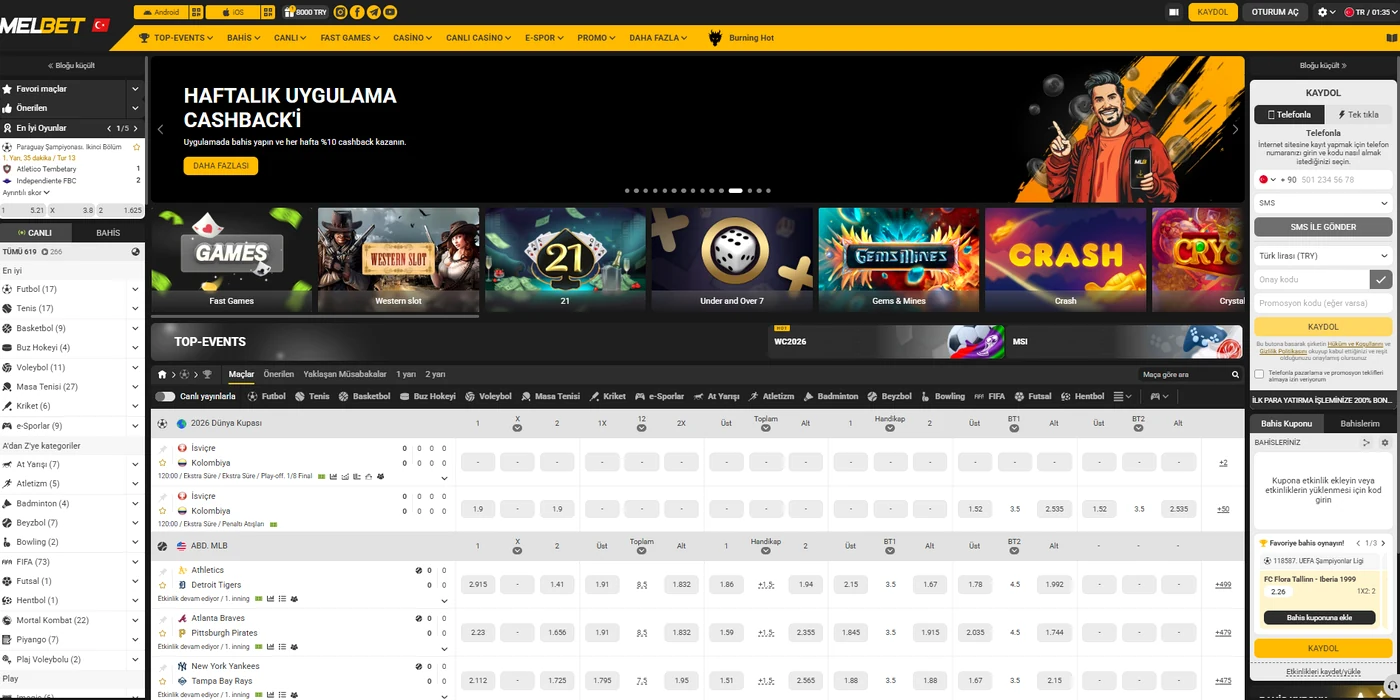Switch left sidebar to BAHİS mode
This screenshot has width=1400, height=700.
coord(108,232)
